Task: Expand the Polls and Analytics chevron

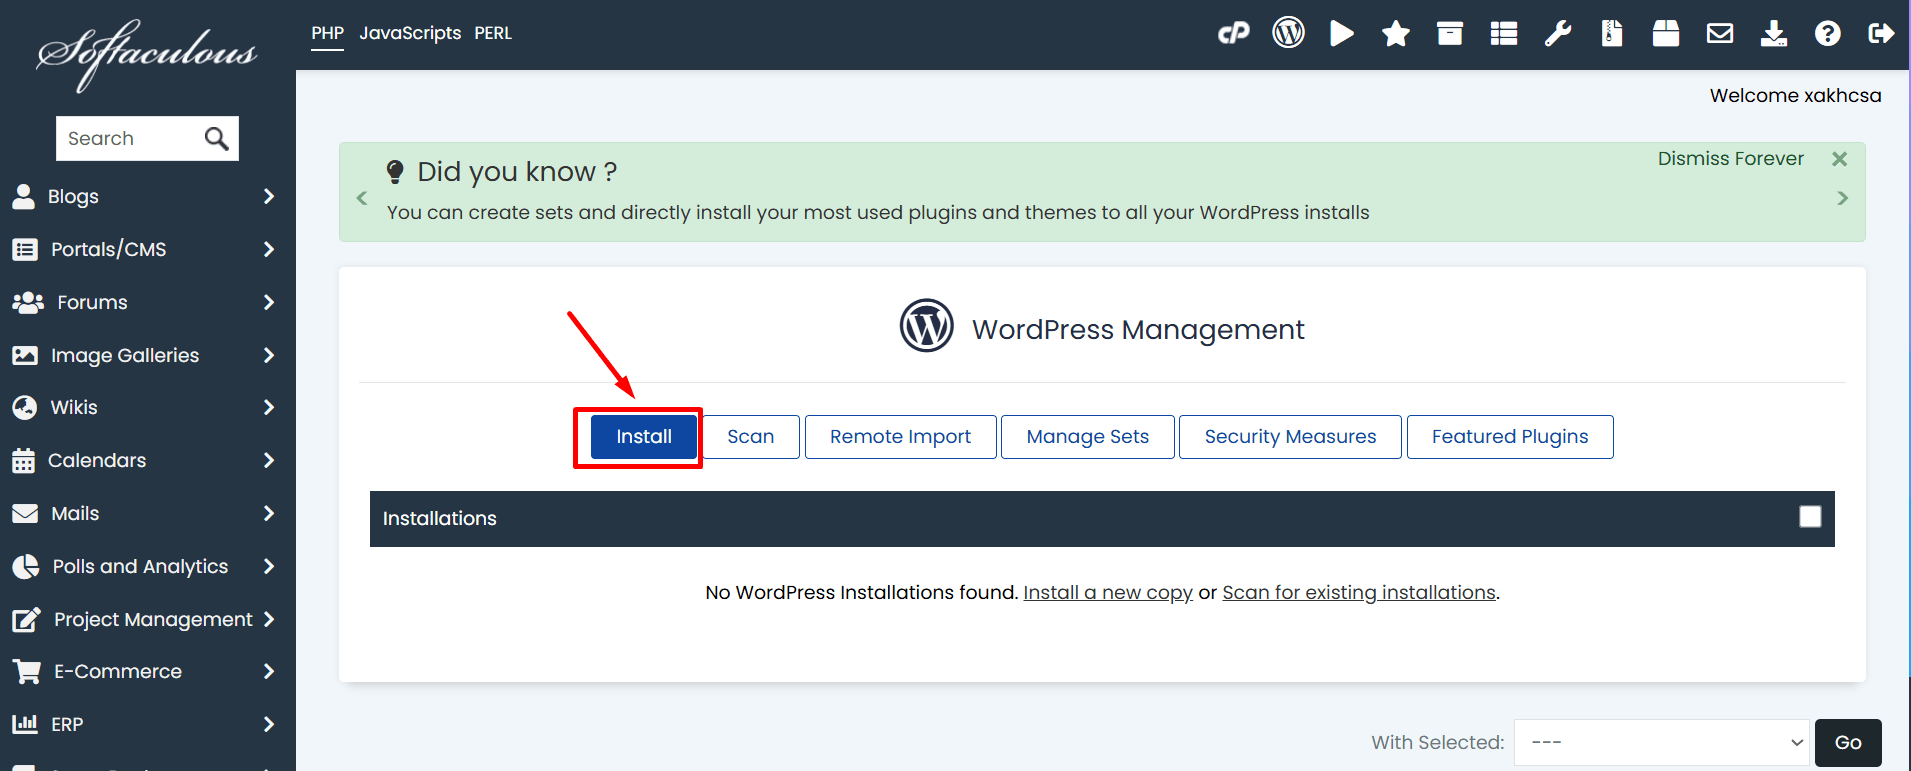Action: click(x=268, y=566)
